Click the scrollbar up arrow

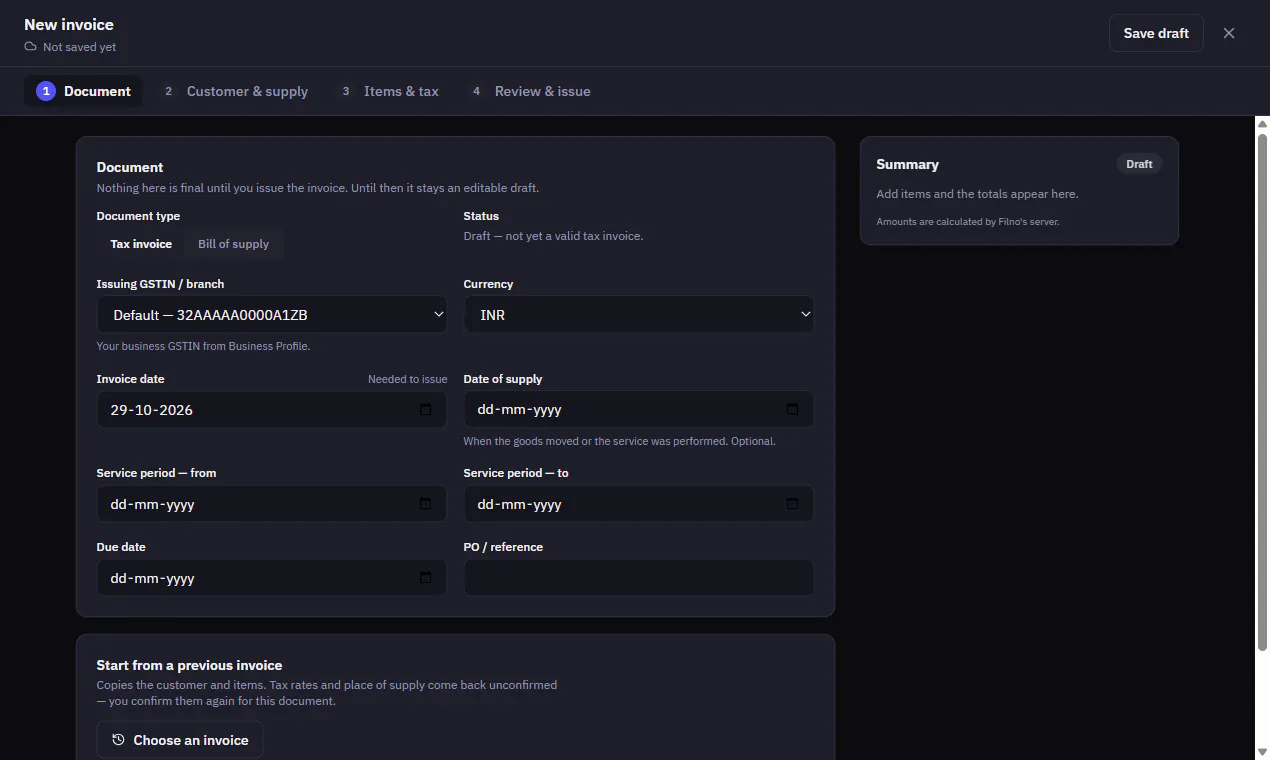pyautogui.click(x=1262, y=123)
